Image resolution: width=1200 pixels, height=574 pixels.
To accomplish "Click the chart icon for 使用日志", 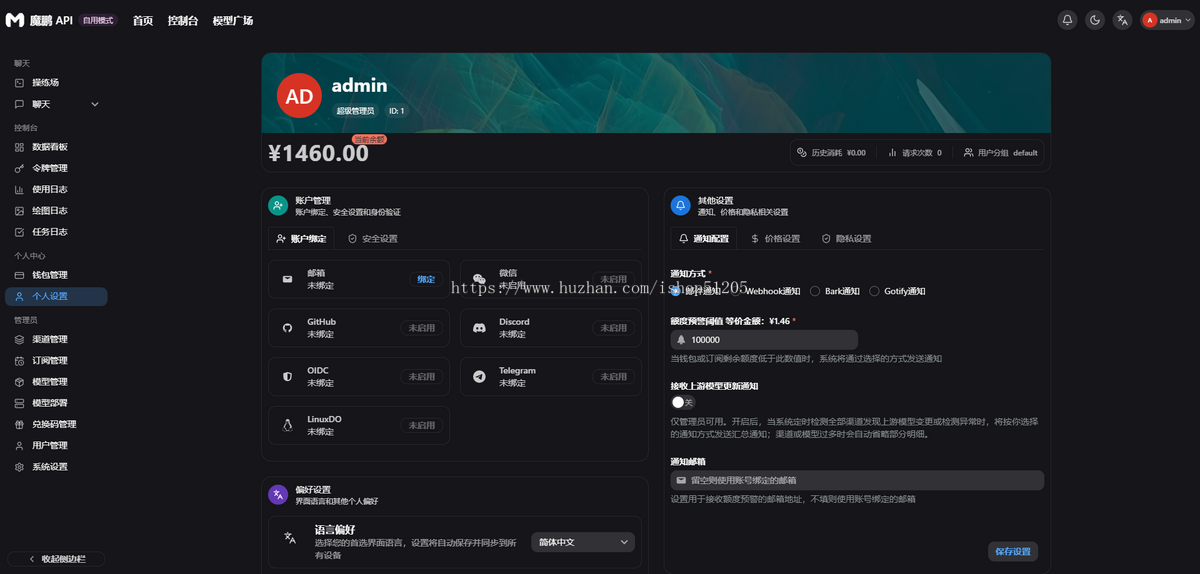I will click(19, 189).
